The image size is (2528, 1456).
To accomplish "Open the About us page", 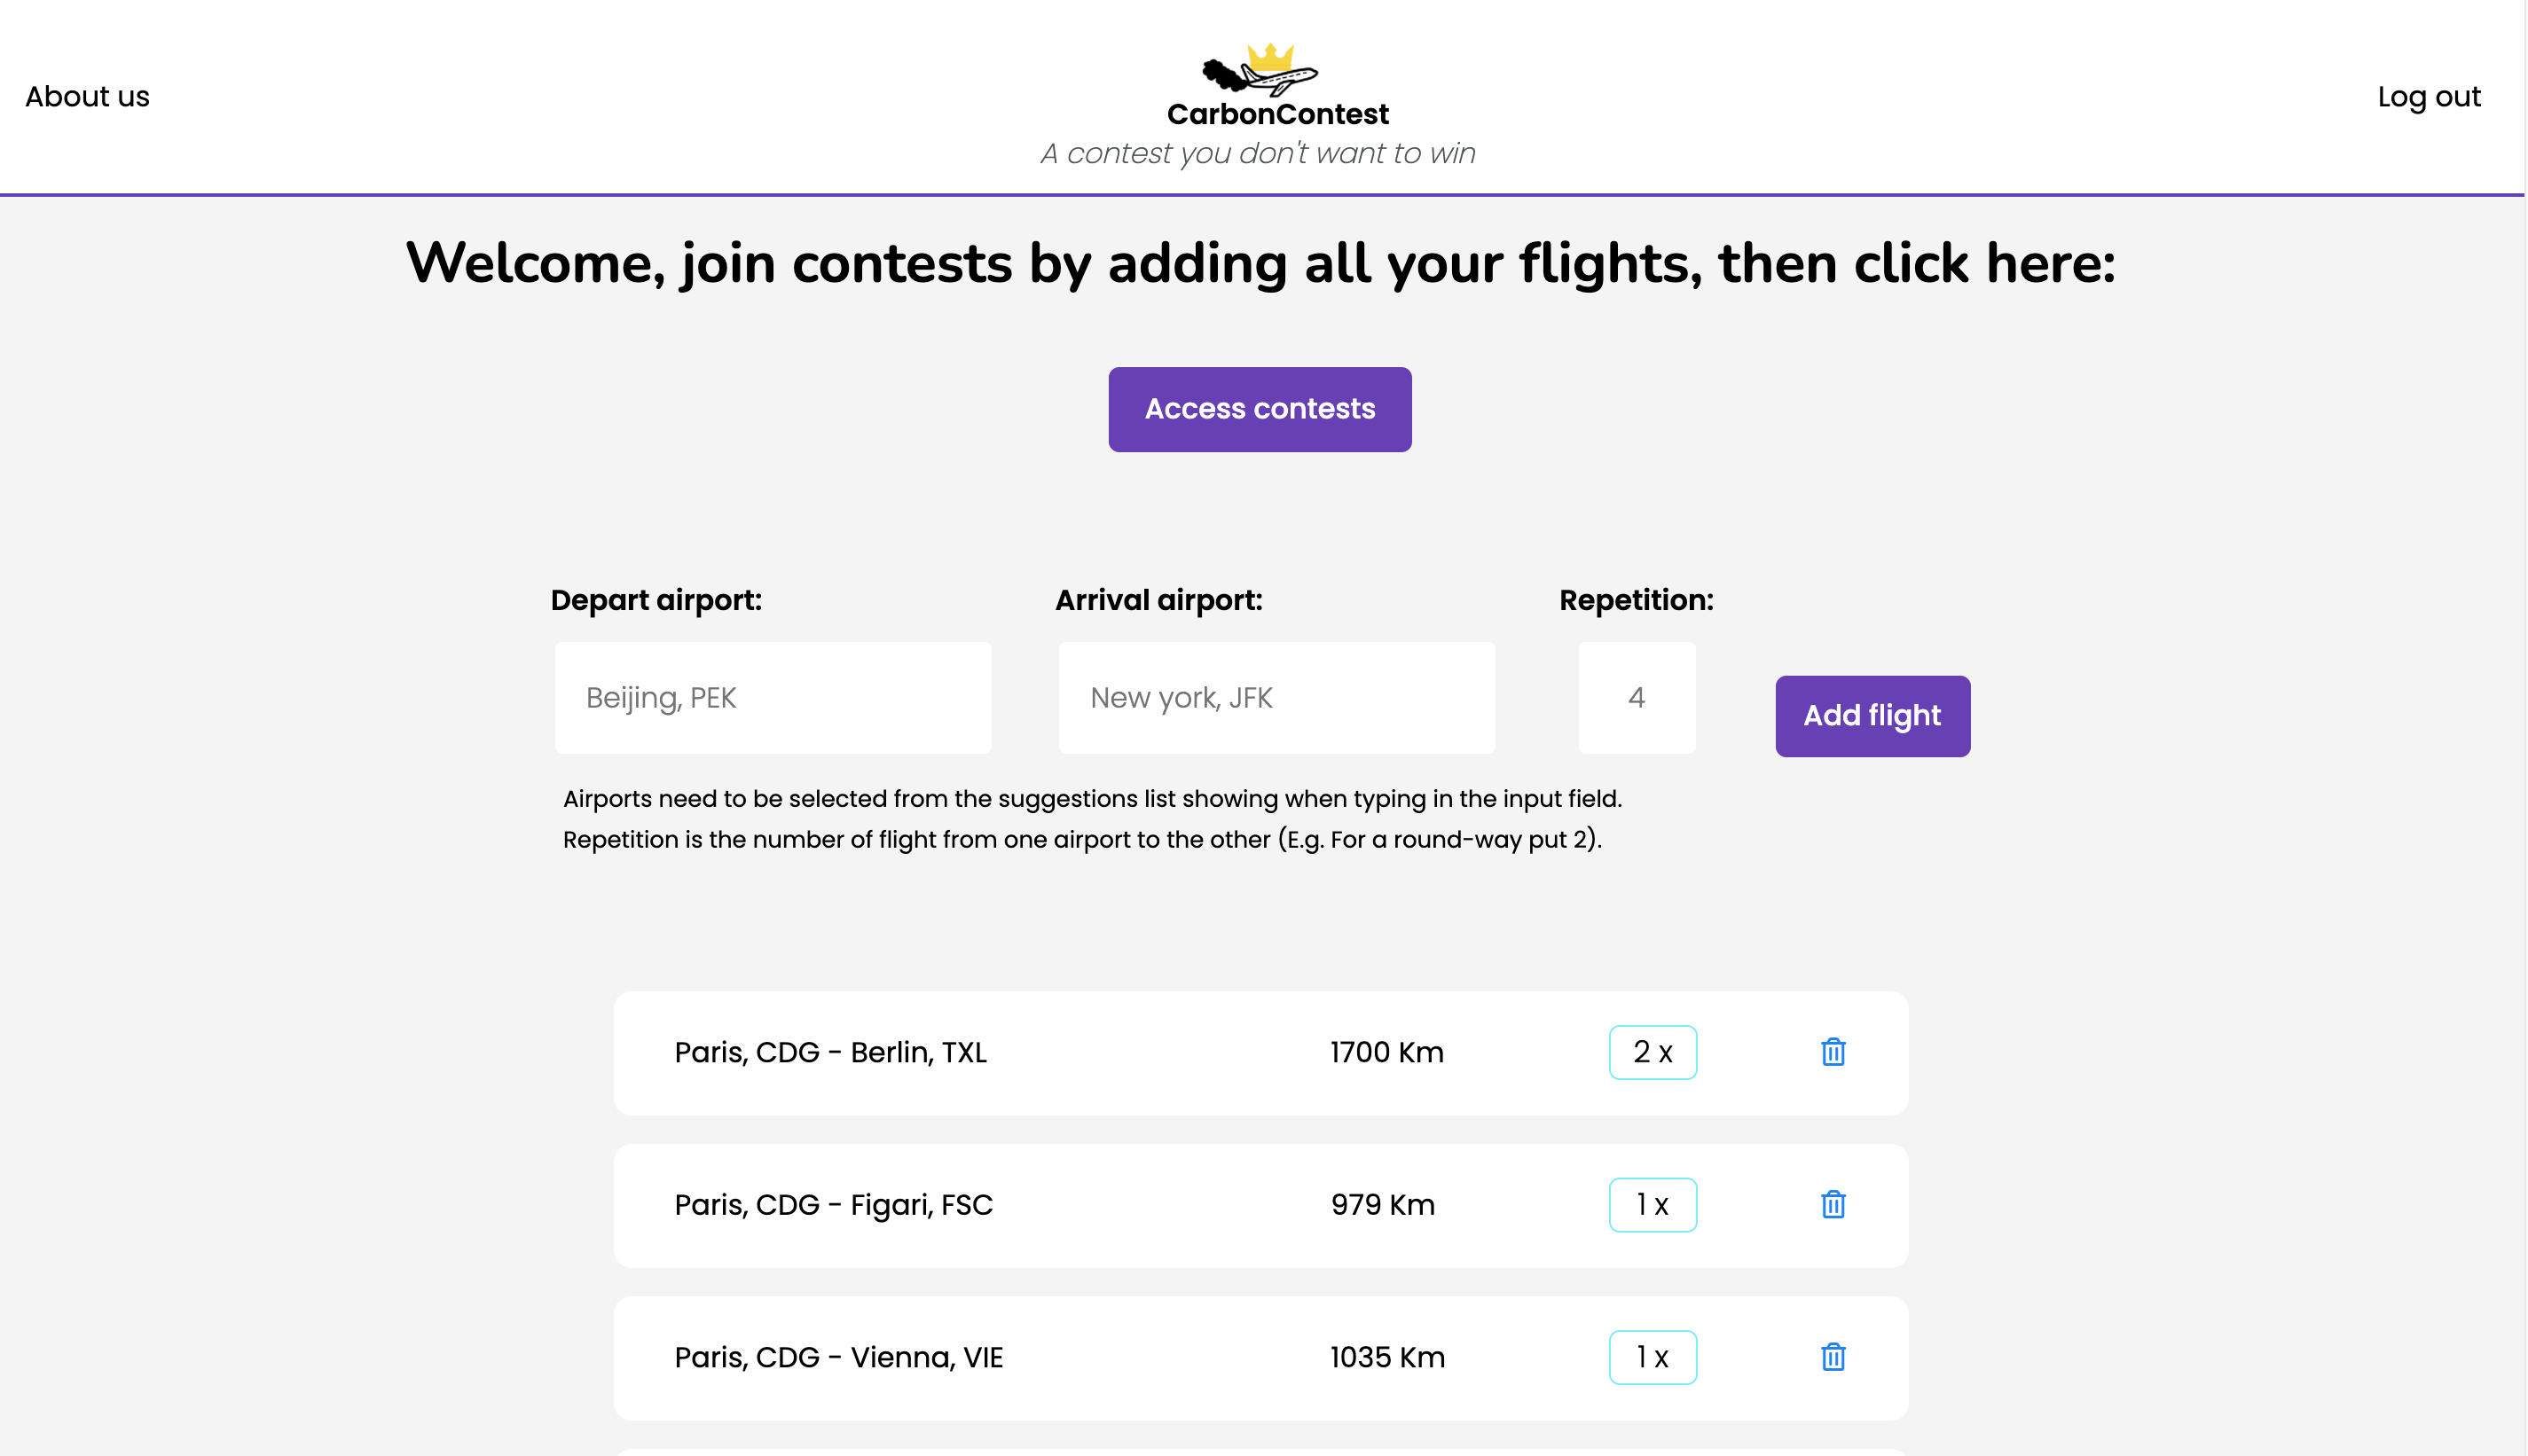I will 87,96.
